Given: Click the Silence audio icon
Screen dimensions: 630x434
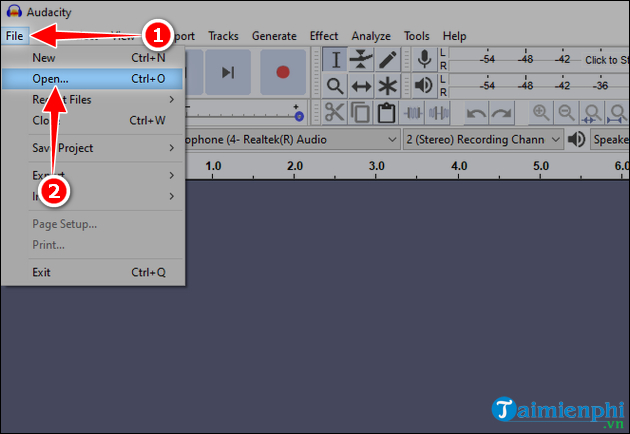Looking at the screenshot, I should point(439,113).
